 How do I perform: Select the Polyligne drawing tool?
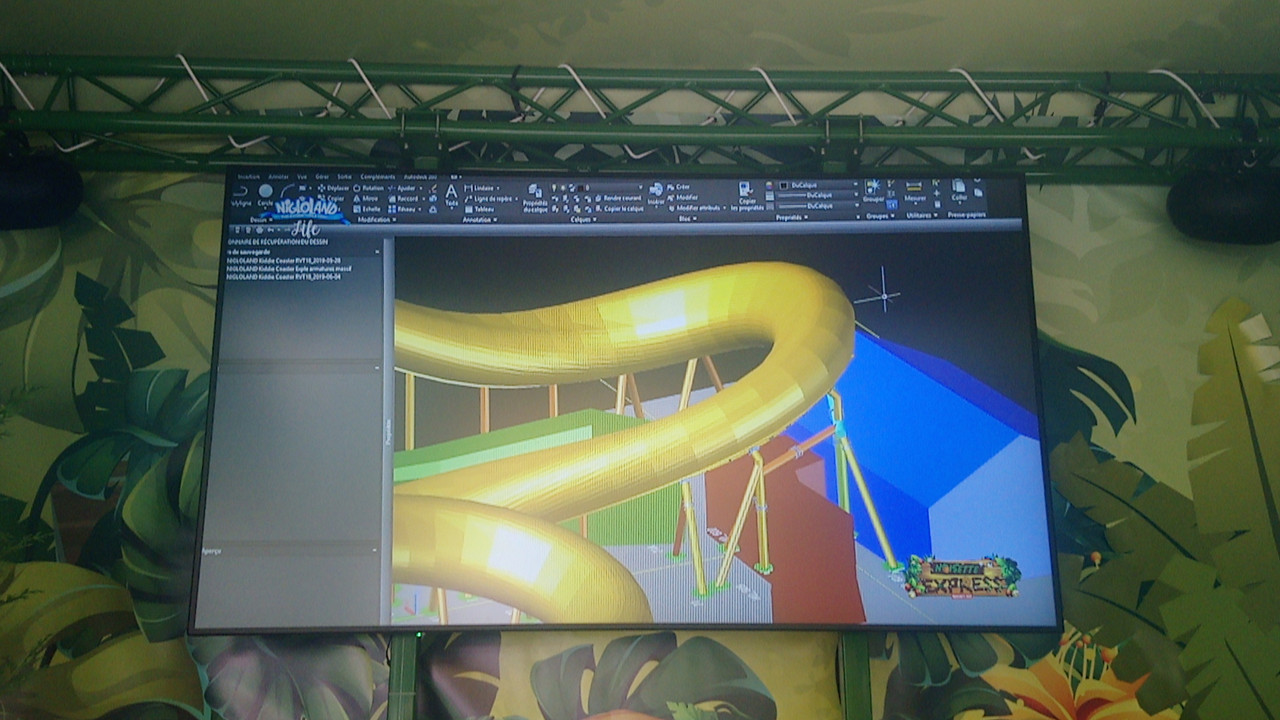(241, 196)
